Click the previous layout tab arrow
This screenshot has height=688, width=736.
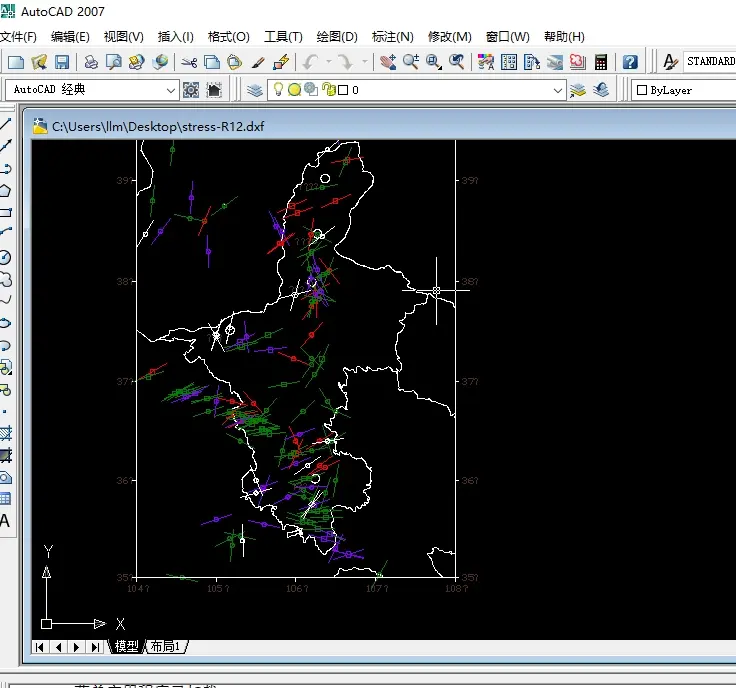(58, 647)
